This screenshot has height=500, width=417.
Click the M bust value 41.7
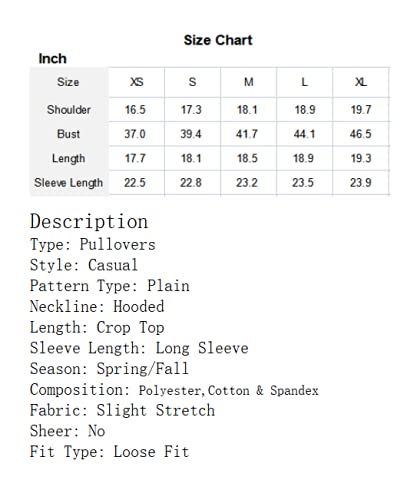247,134
